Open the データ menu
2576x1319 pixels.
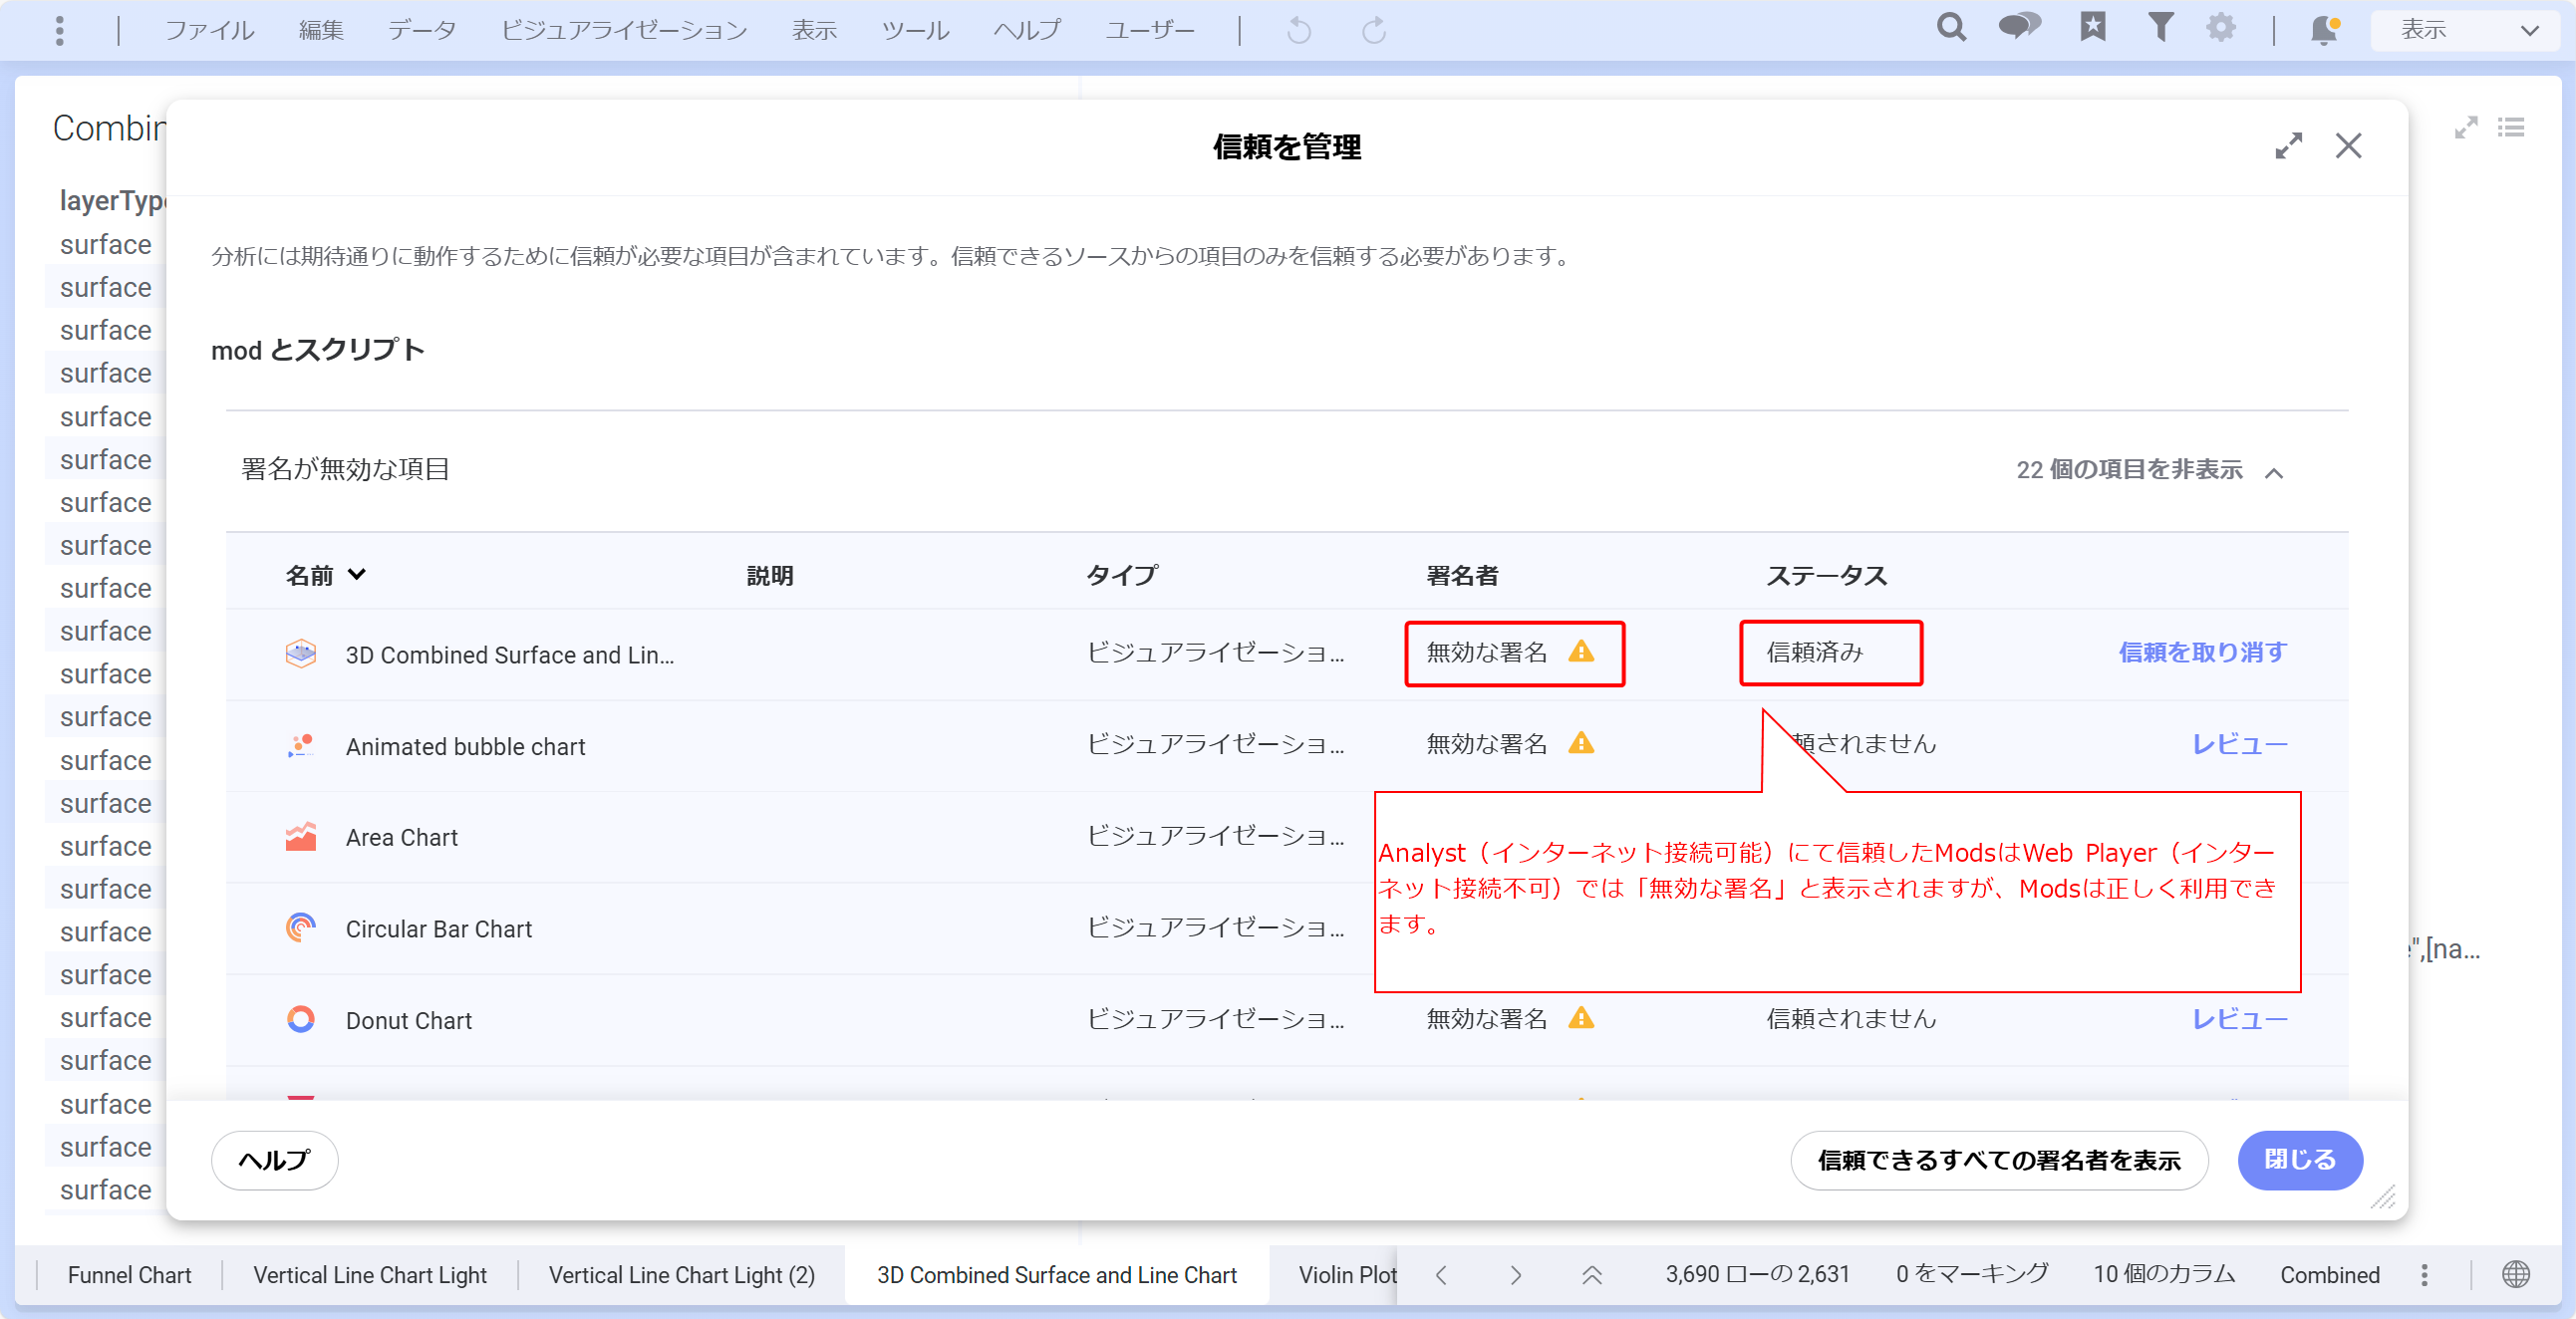[422, 30]
